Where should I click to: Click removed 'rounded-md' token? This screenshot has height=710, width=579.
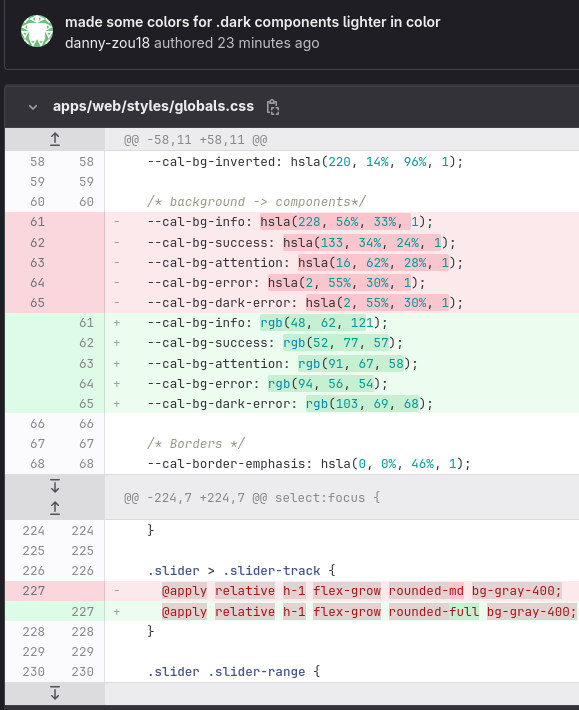(426, 591)
